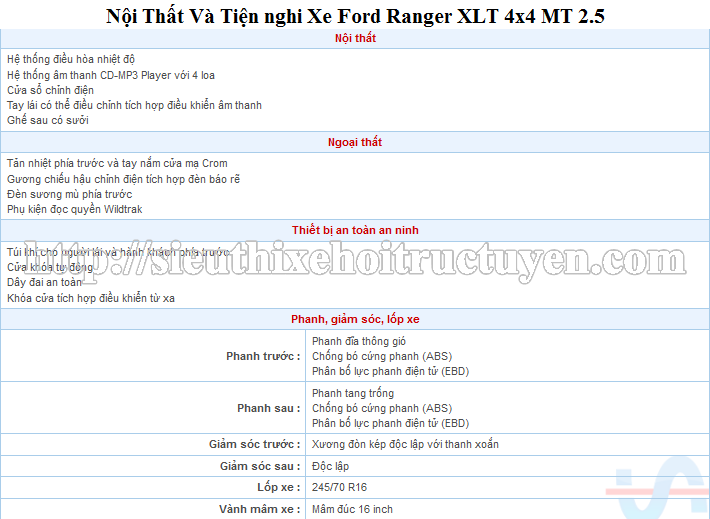Click EBD line in the Phanh sau row

click(390, 423)
